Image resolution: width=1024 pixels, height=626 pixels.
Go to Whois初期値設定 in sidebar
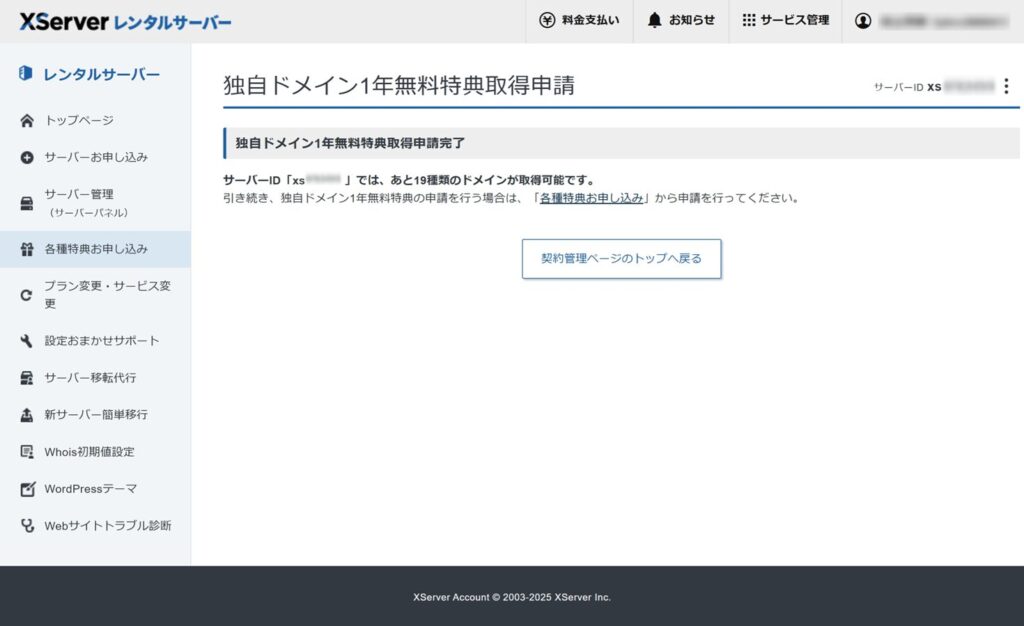[89, 452]
